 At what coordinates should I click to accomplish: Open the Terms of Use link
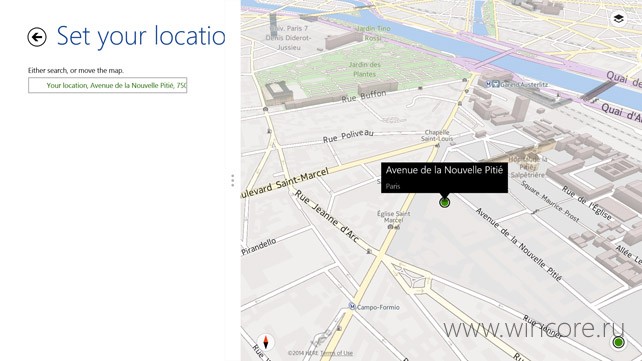click(336, 353)
